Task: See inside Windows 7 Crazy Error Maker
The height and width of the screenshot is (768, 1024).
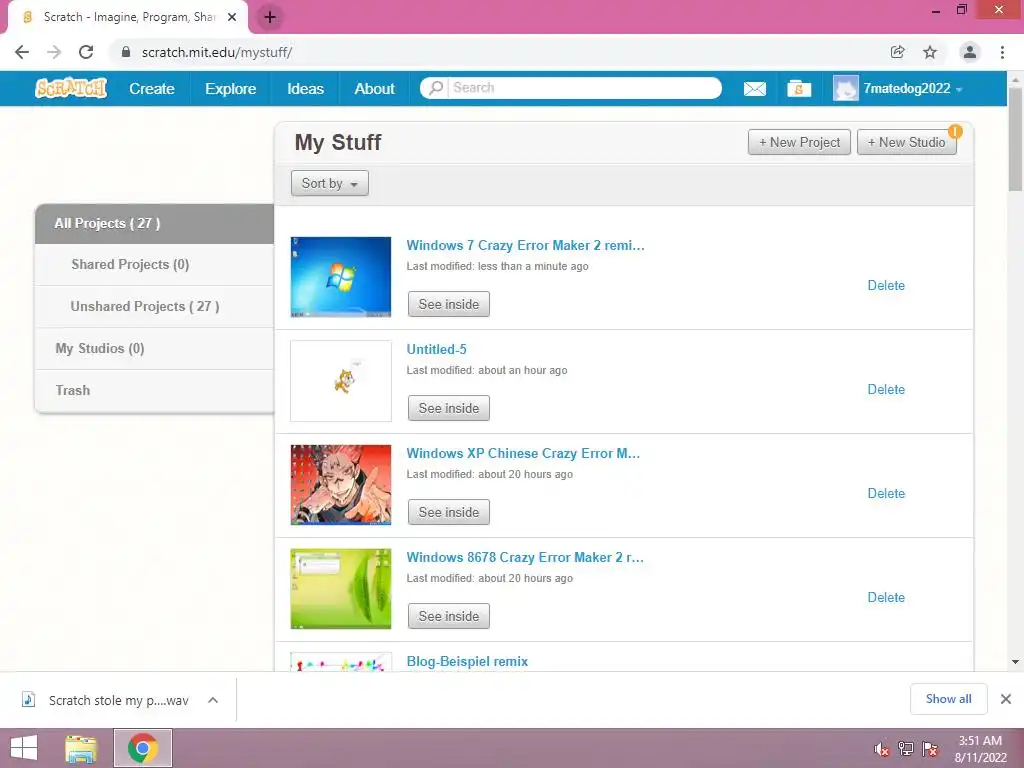Action: (449, 304)
